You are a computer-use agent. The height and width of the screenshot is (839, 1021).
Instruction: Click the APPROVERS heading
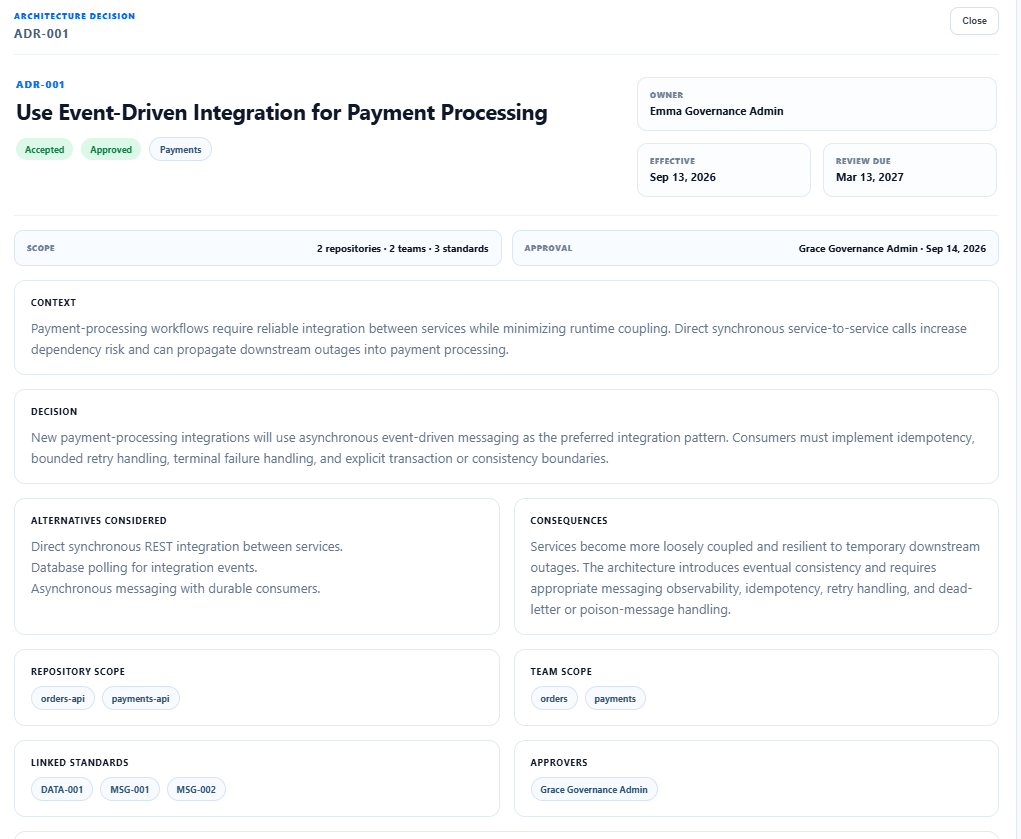click(559, 763)
